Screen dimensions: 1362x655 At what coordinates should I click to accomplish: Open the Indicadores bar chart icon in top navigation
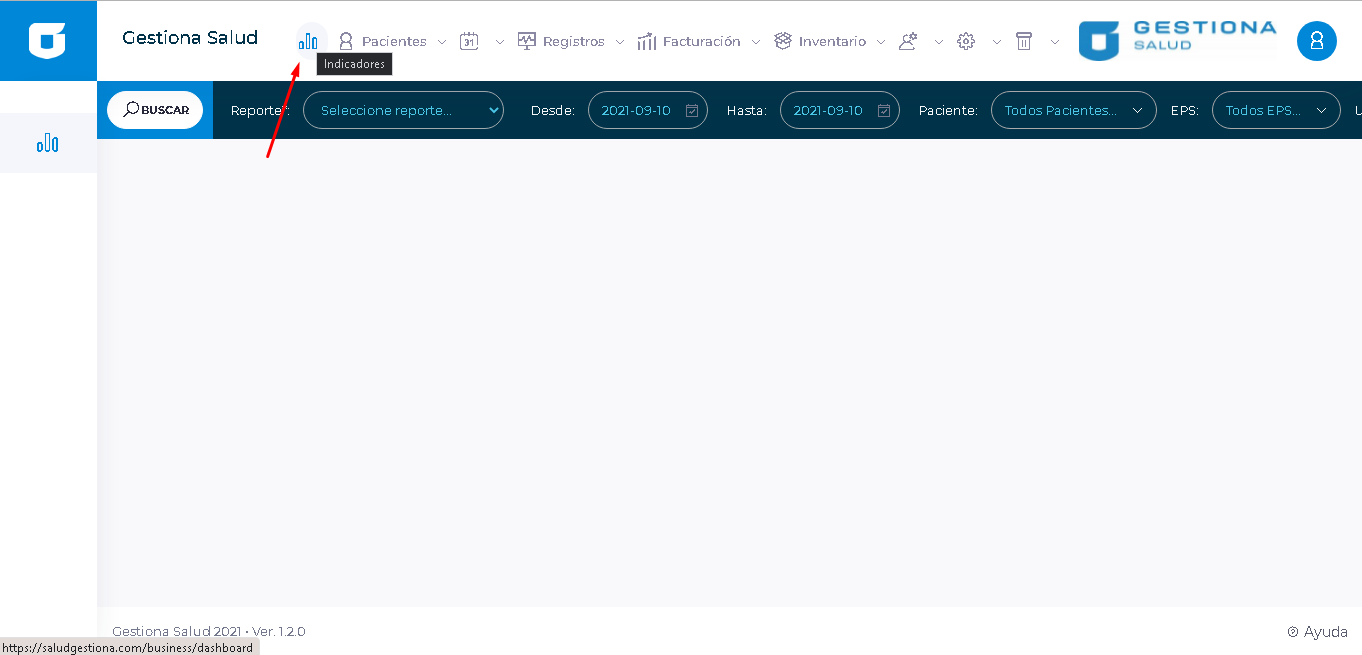tap(309, 41)
